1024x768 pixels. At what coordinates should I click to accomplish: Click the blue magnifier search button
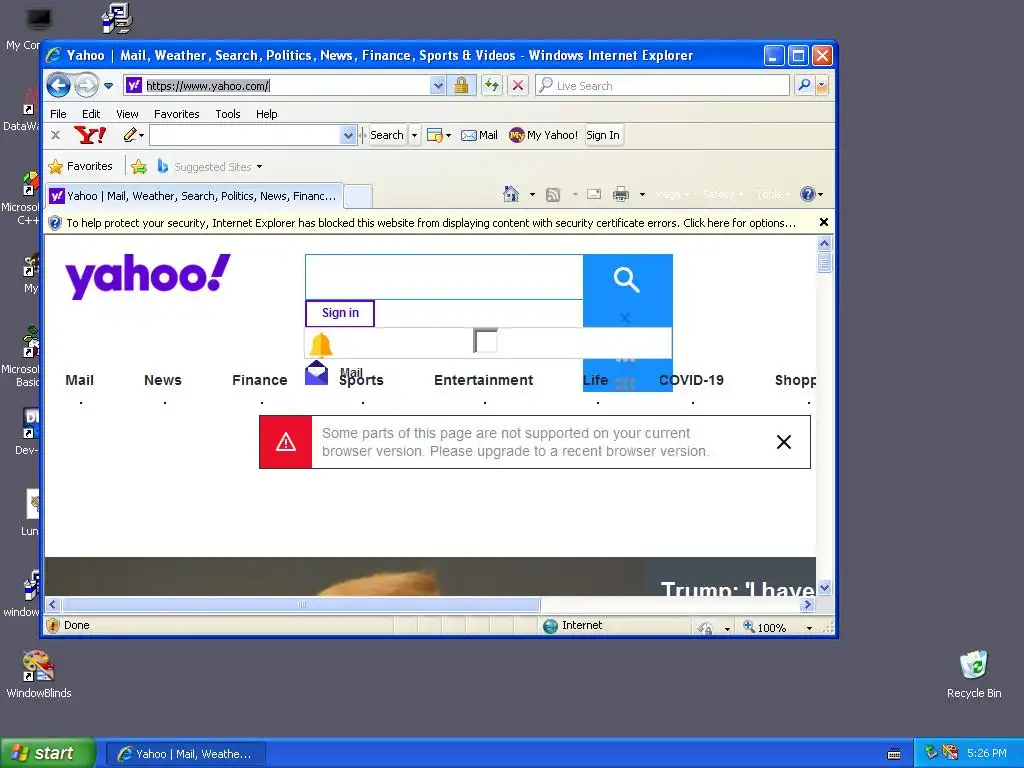point(627,280)
